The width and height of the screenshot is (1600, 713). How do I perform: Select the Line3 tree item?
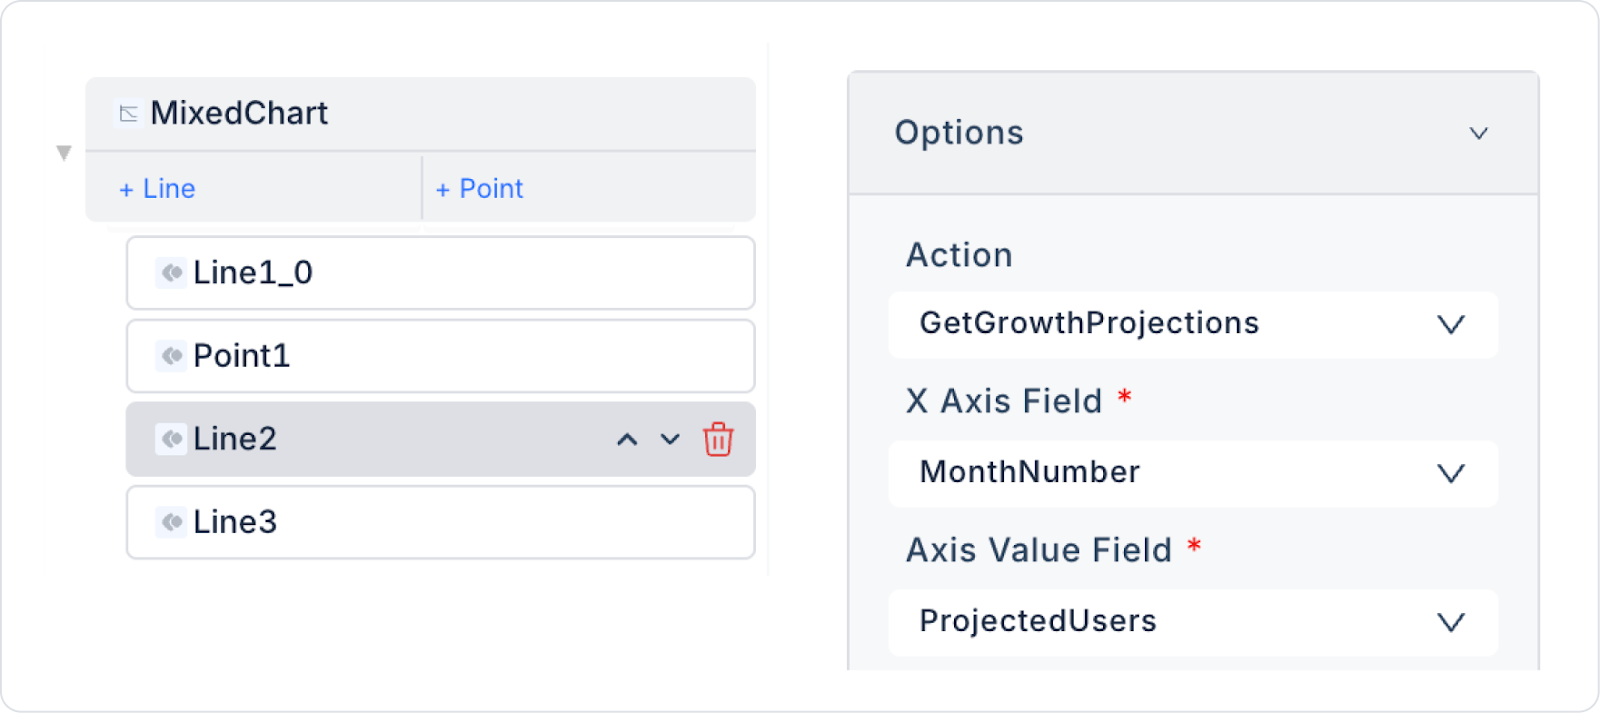pos(440,522)
